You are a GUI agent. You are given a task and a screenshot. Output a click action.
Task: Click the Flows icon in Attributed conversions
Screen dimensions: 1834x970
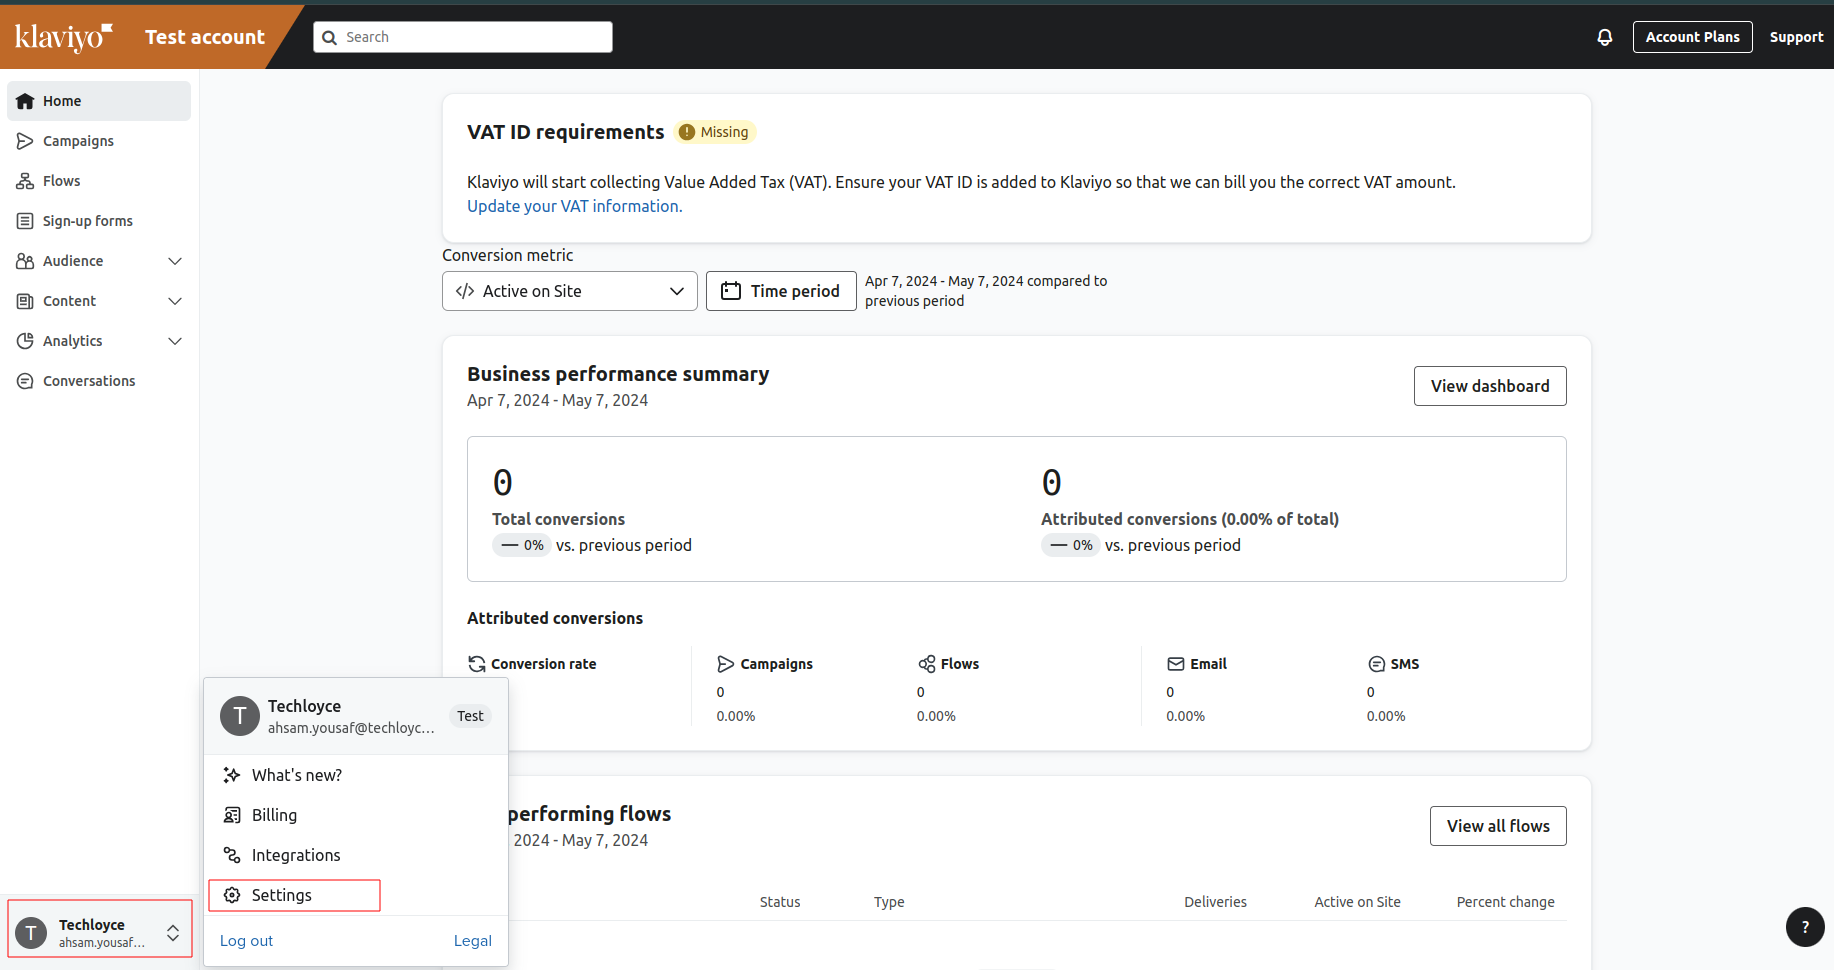[x=927, y=664]
